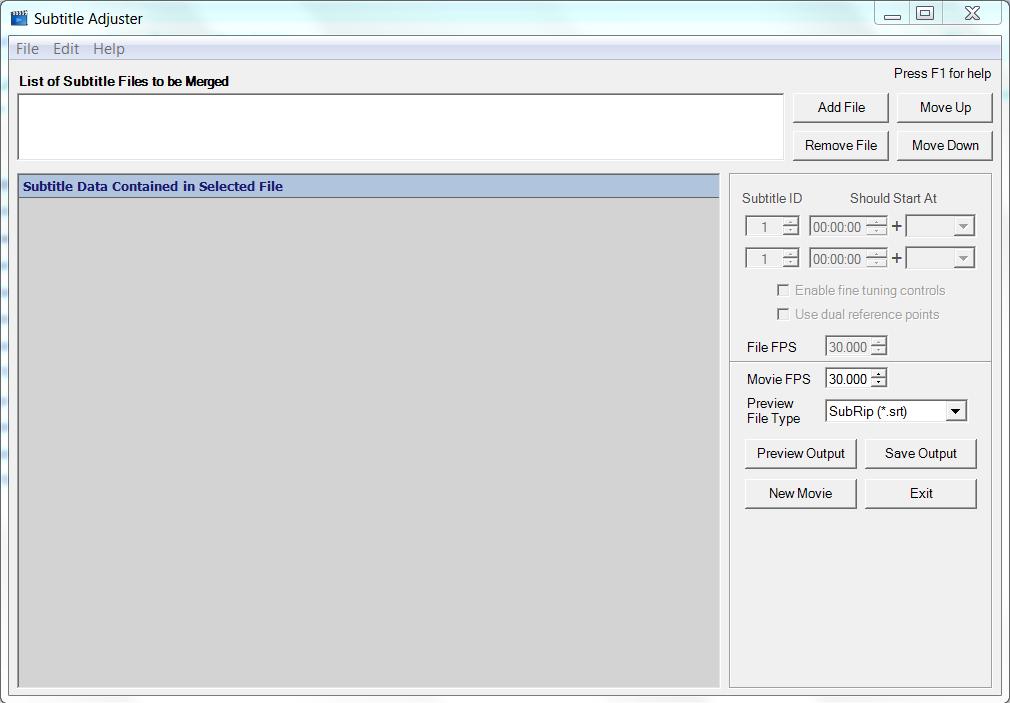The width and height of the screenshot is (1010, 703).
Task: Click 'Press F1 for help' text
Action: click(942, 73)
